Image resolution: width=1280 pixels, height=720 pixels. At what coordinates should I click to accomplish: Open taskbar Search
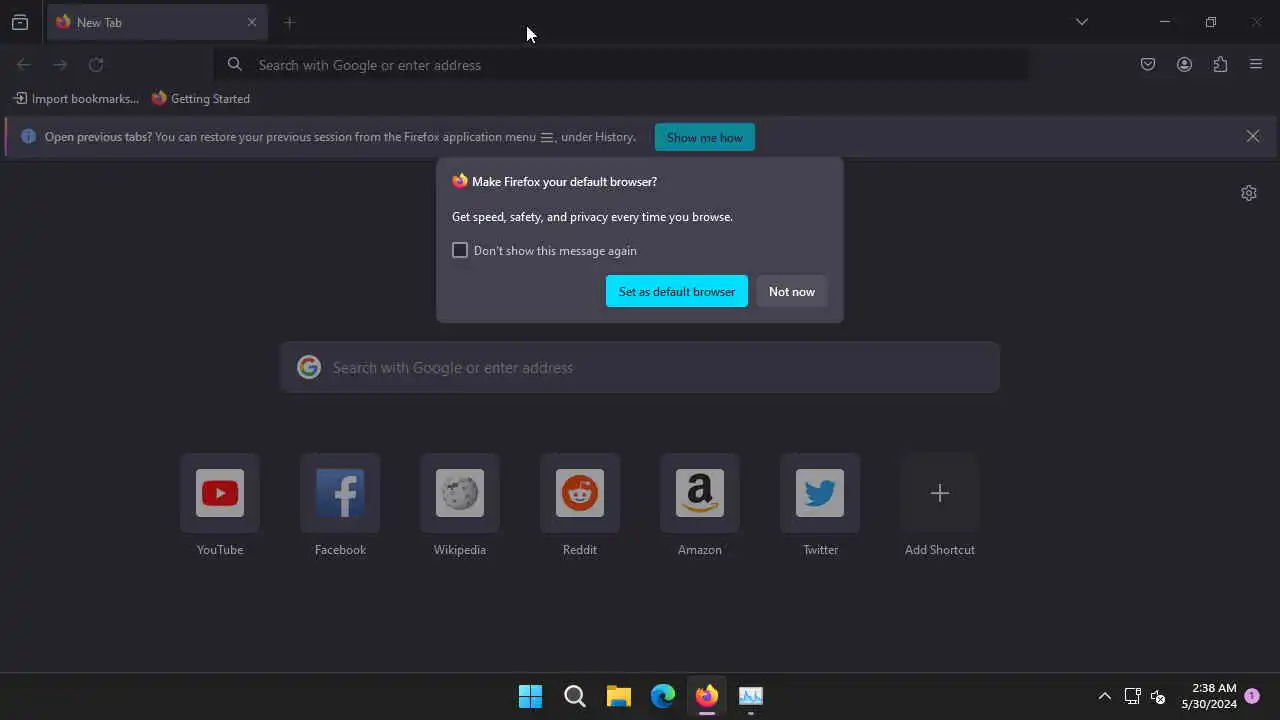point(575,696)
